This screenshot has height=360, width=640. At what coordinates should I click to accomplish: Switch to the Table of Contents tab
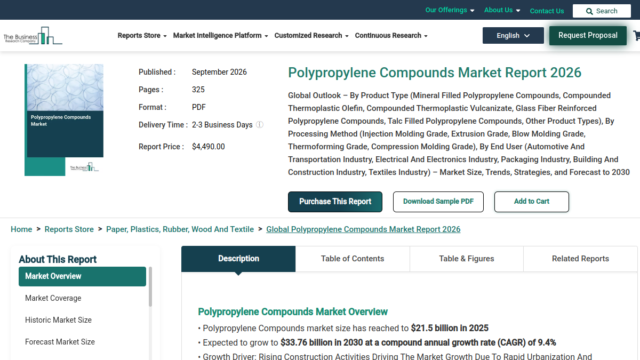[352, 259]
